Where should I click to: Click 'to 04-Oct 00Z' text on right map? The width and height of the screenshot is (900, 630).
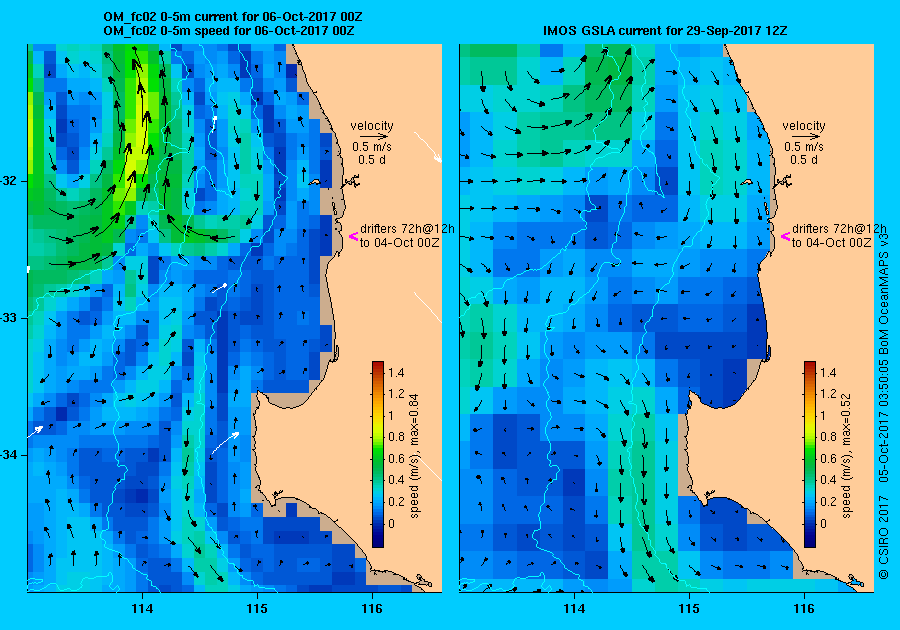832,243
